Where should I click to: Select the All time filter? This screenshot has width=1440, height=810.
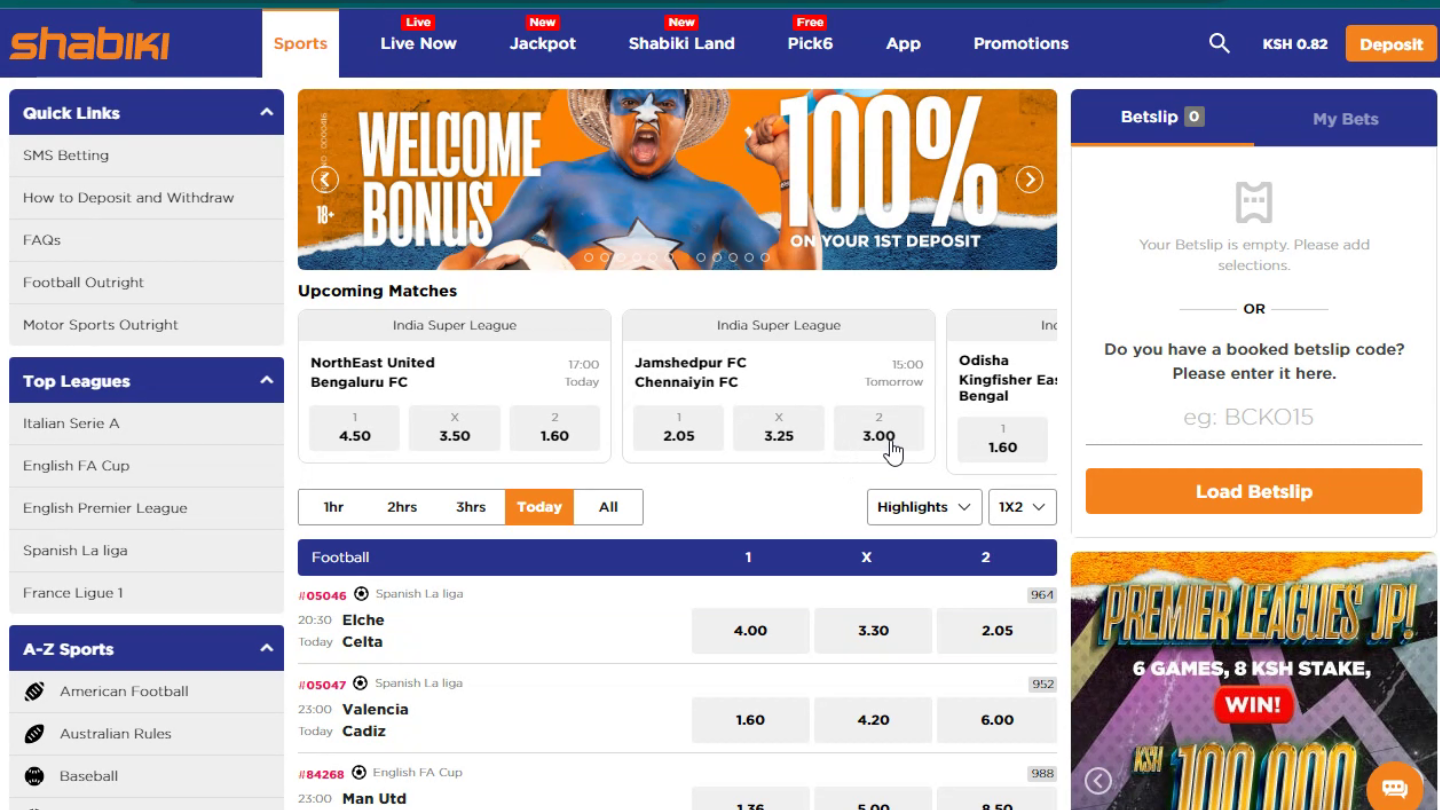coord(608,507)
